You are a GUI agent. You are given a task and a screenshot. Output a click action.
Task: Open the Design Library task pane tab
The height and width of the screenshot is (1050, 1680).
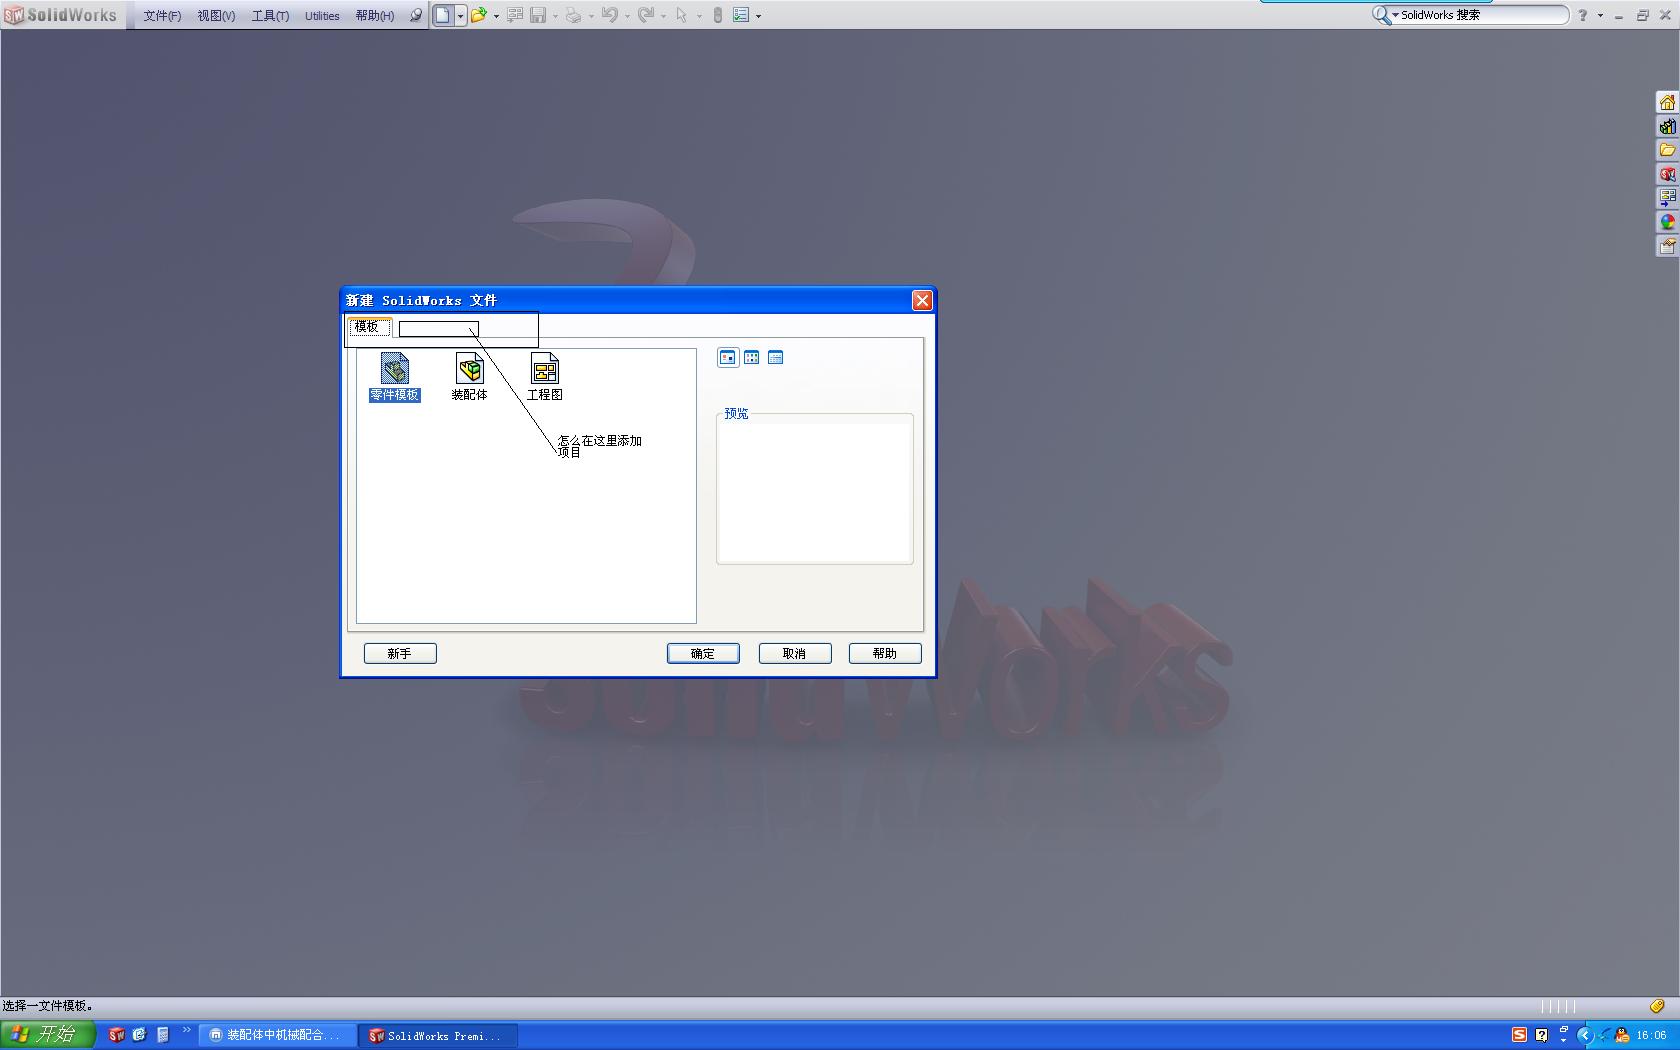(1667, 126)
